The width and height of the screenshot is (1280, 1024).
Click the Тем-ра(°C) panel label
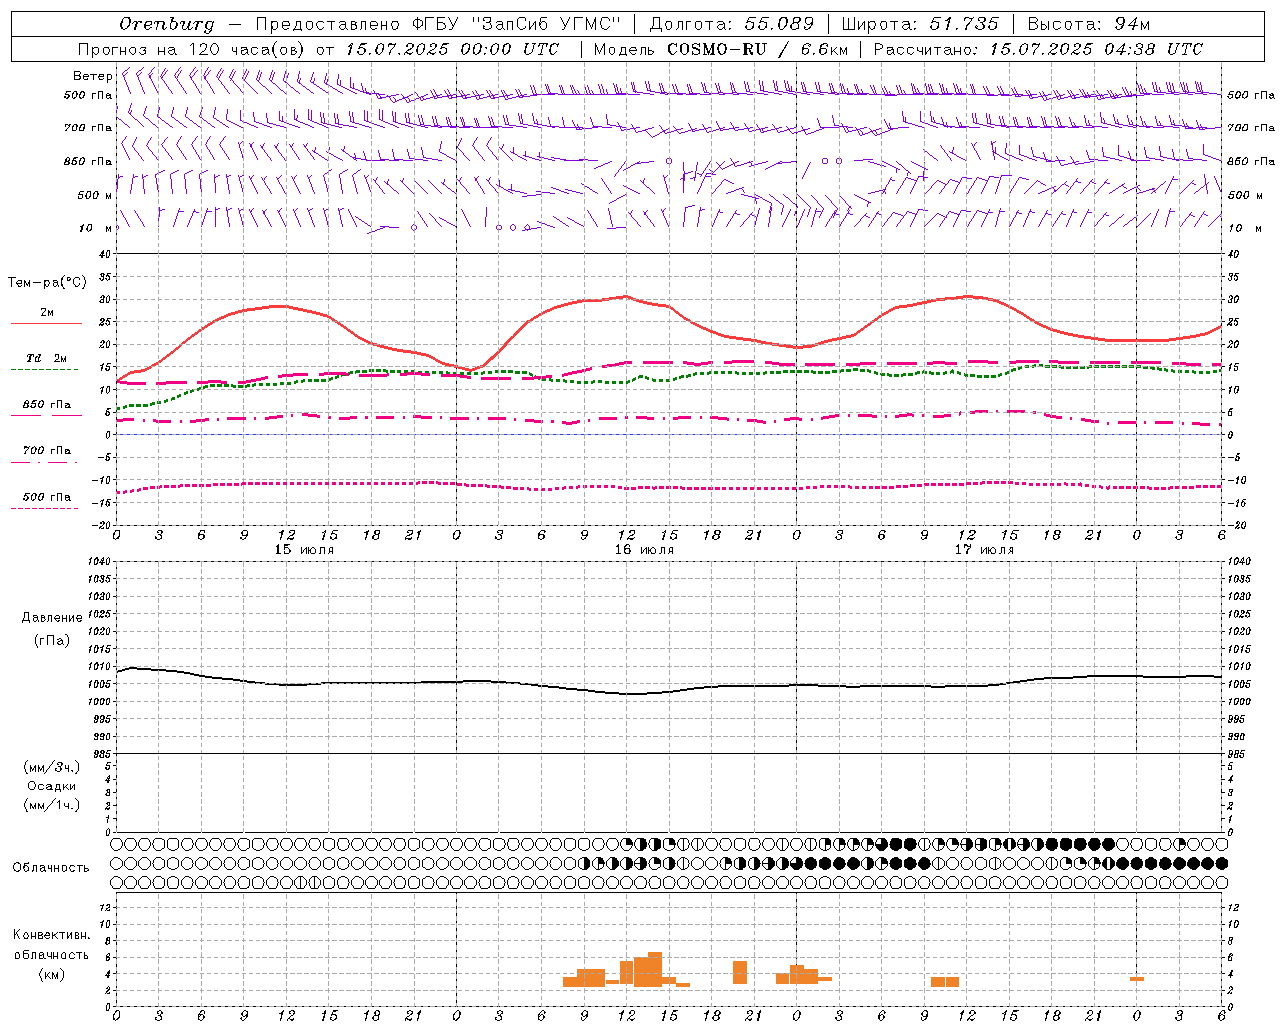(x=47, y=283)
